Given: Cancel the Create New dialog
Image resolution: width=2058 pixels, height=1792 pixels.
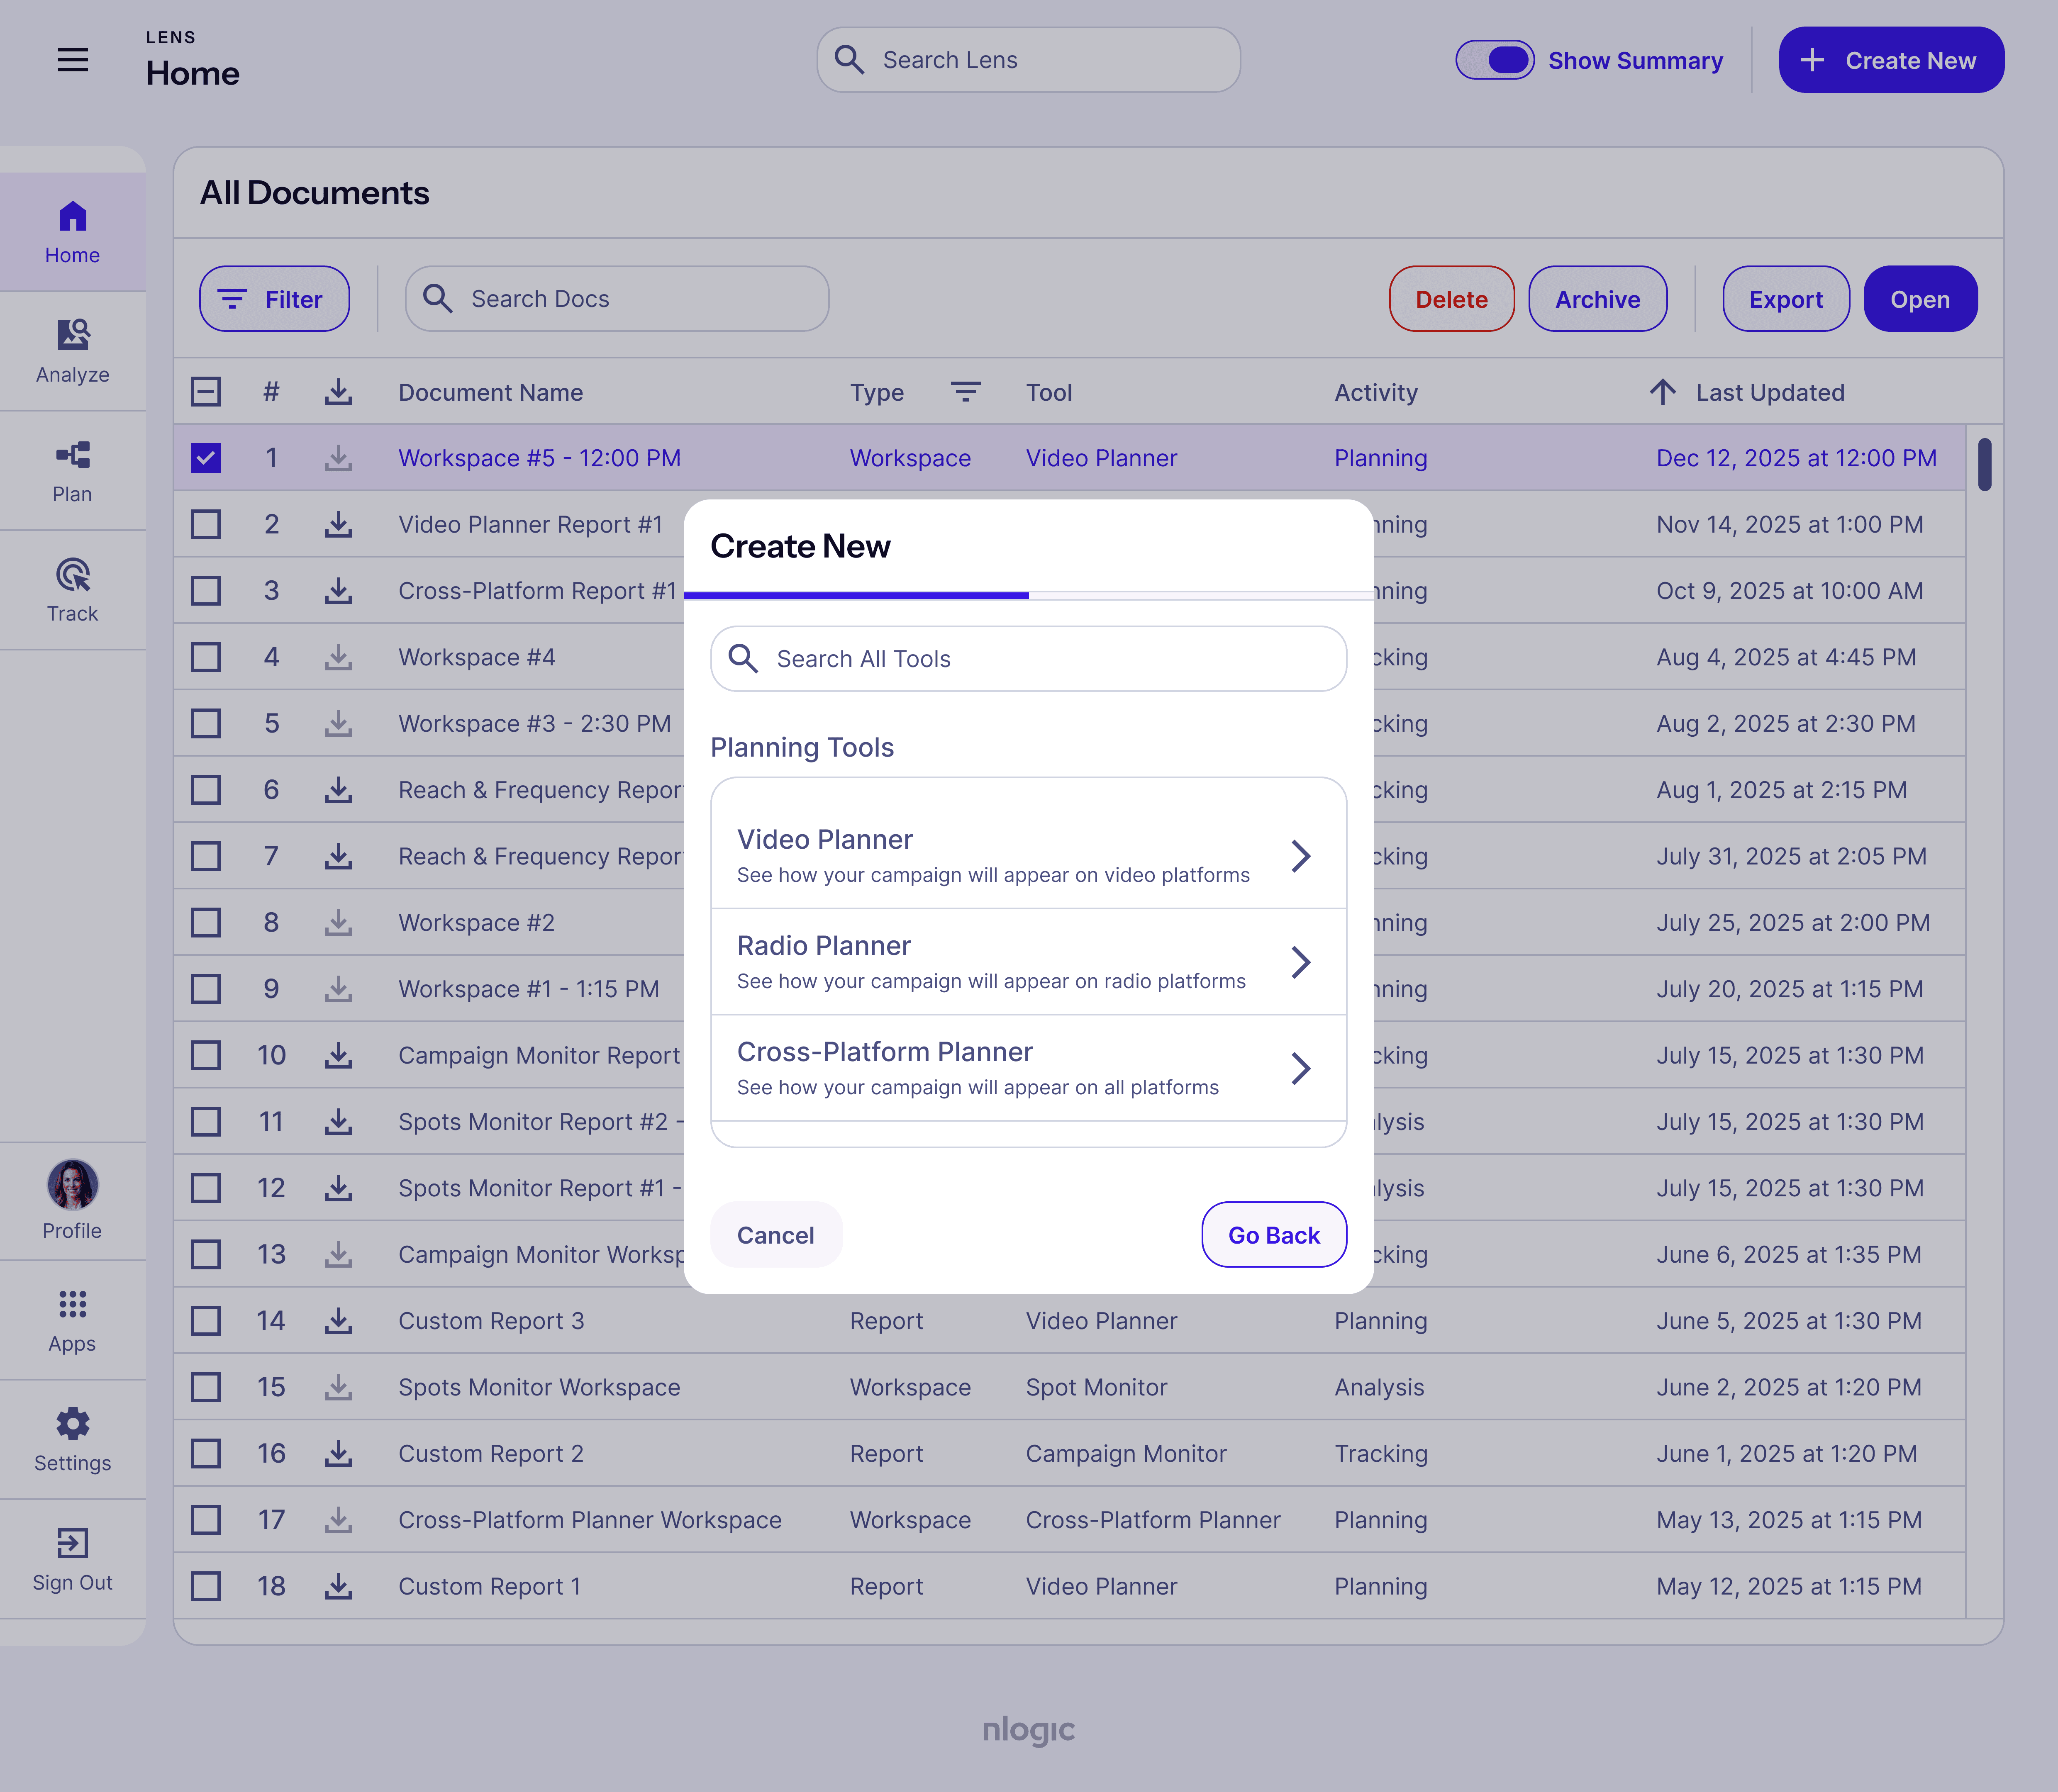Looking at the screenshot, I should pyautogui.click(x=775, y=1235).
